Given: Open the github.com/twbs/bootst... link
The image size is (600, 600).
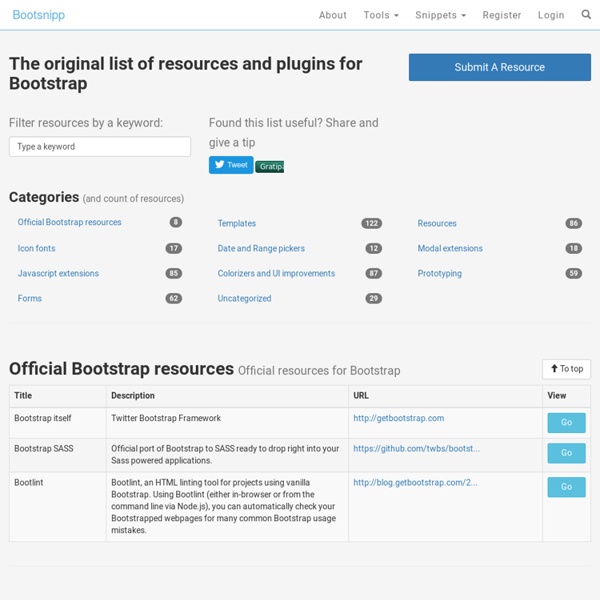Looking at the screenshot, I should (416, 448).
